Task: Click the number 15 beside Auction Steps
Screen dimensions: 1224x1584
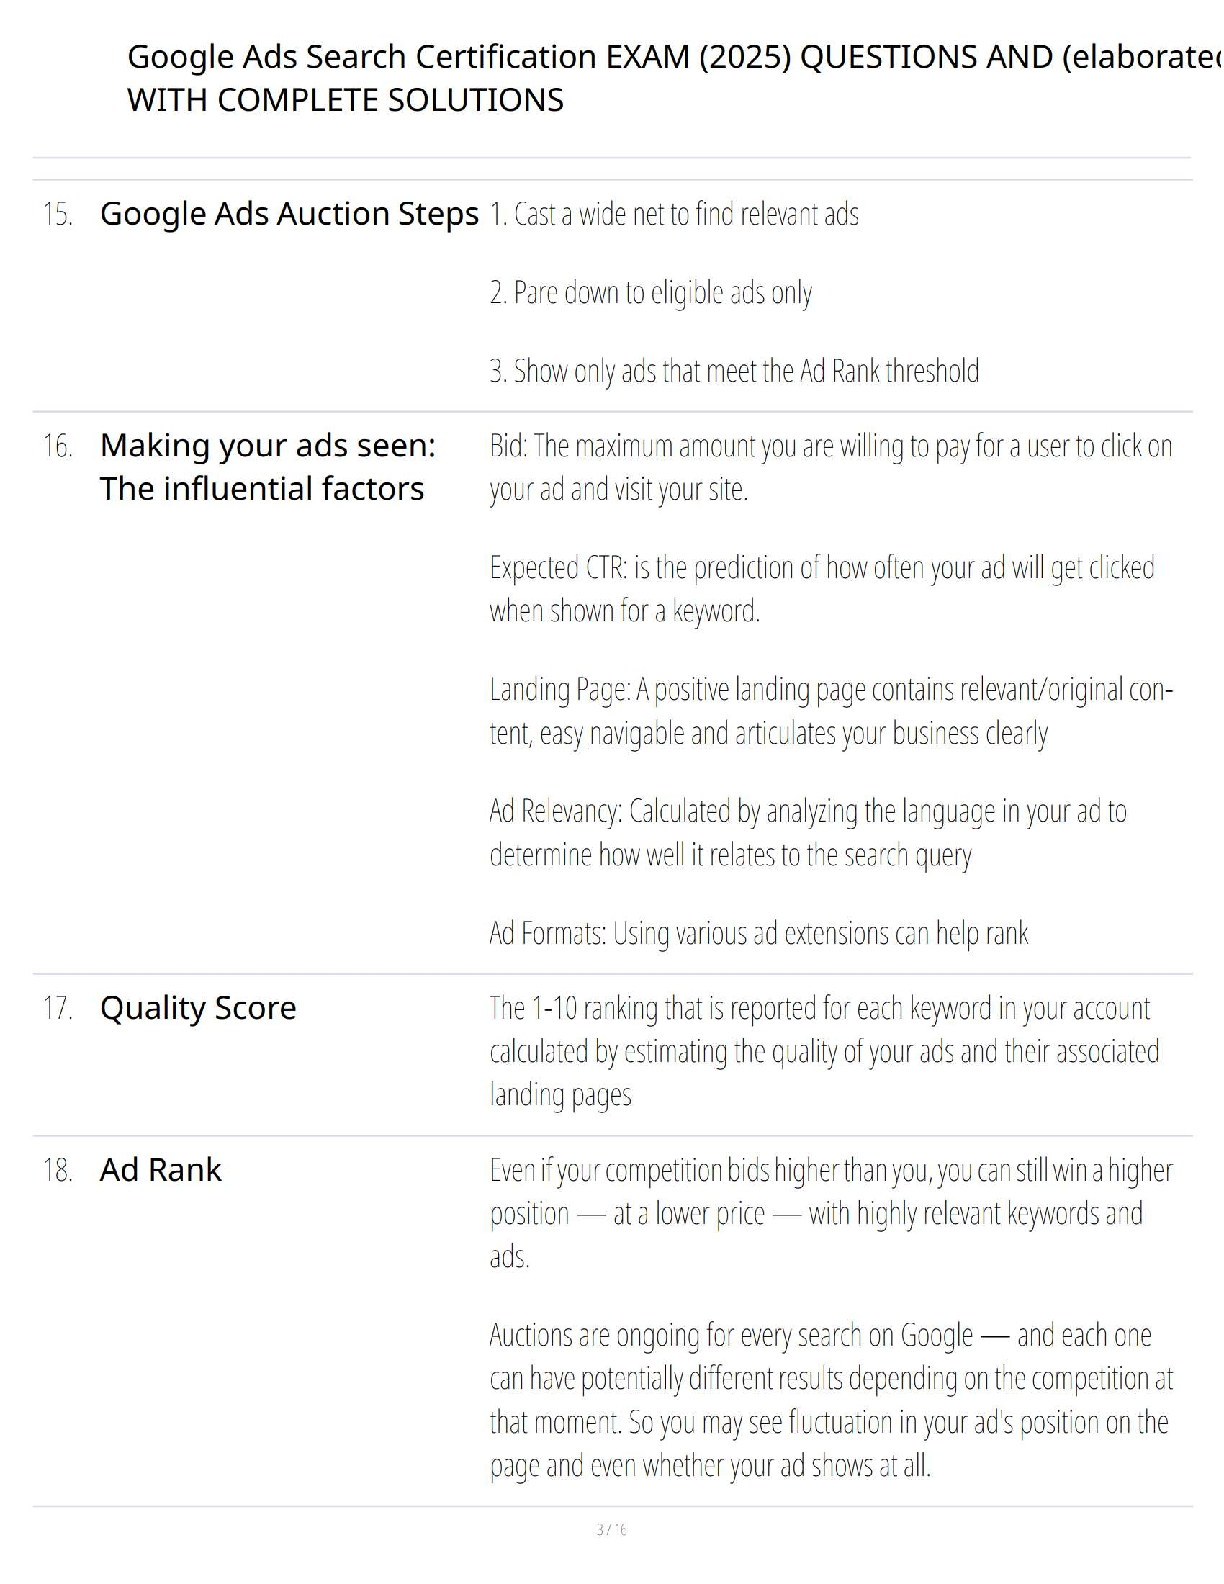Action: [58, 214]
